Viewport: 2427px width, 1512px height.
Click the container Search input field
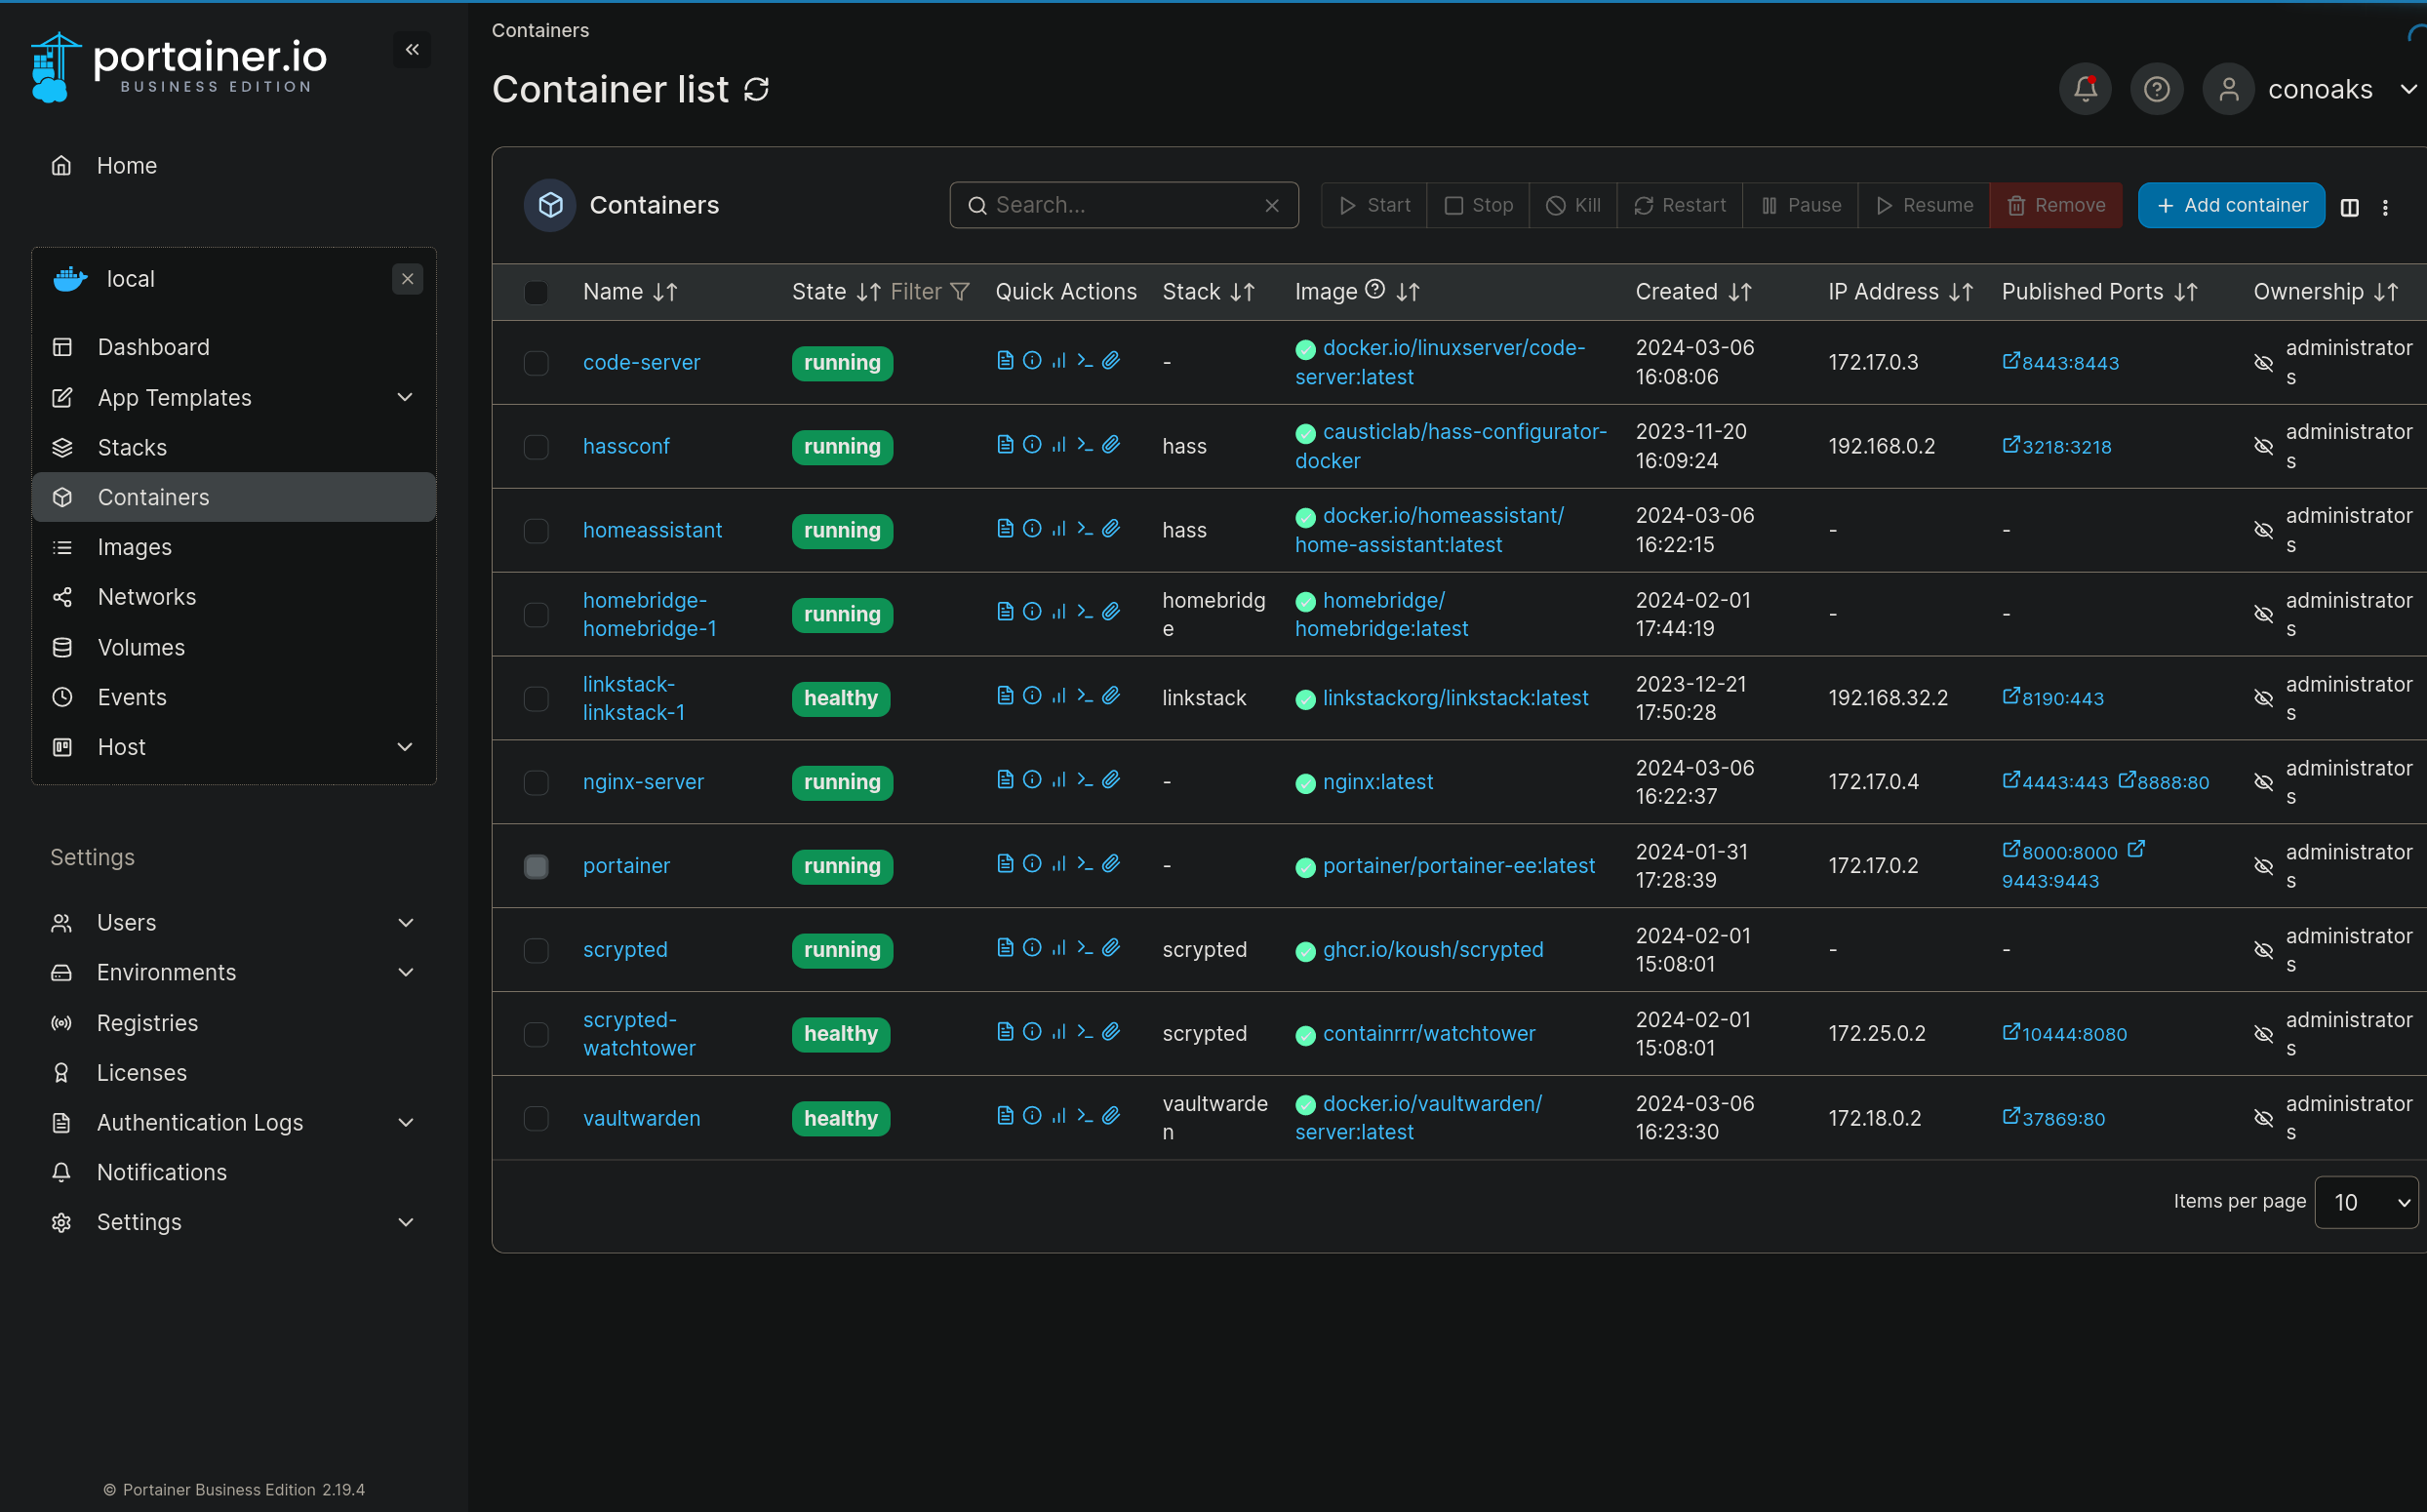(x=1124, y=205)
